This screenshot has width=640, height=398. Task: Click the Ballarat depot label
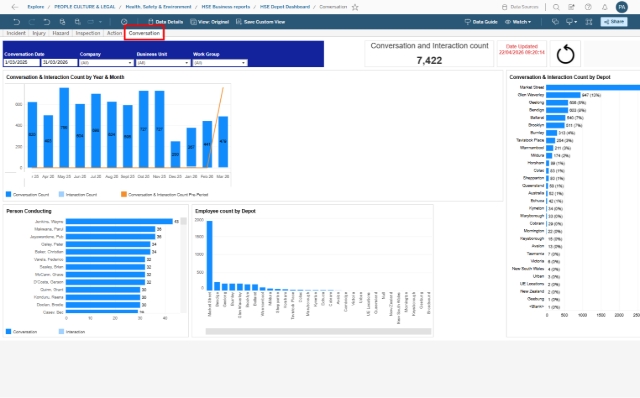[537, 118]
